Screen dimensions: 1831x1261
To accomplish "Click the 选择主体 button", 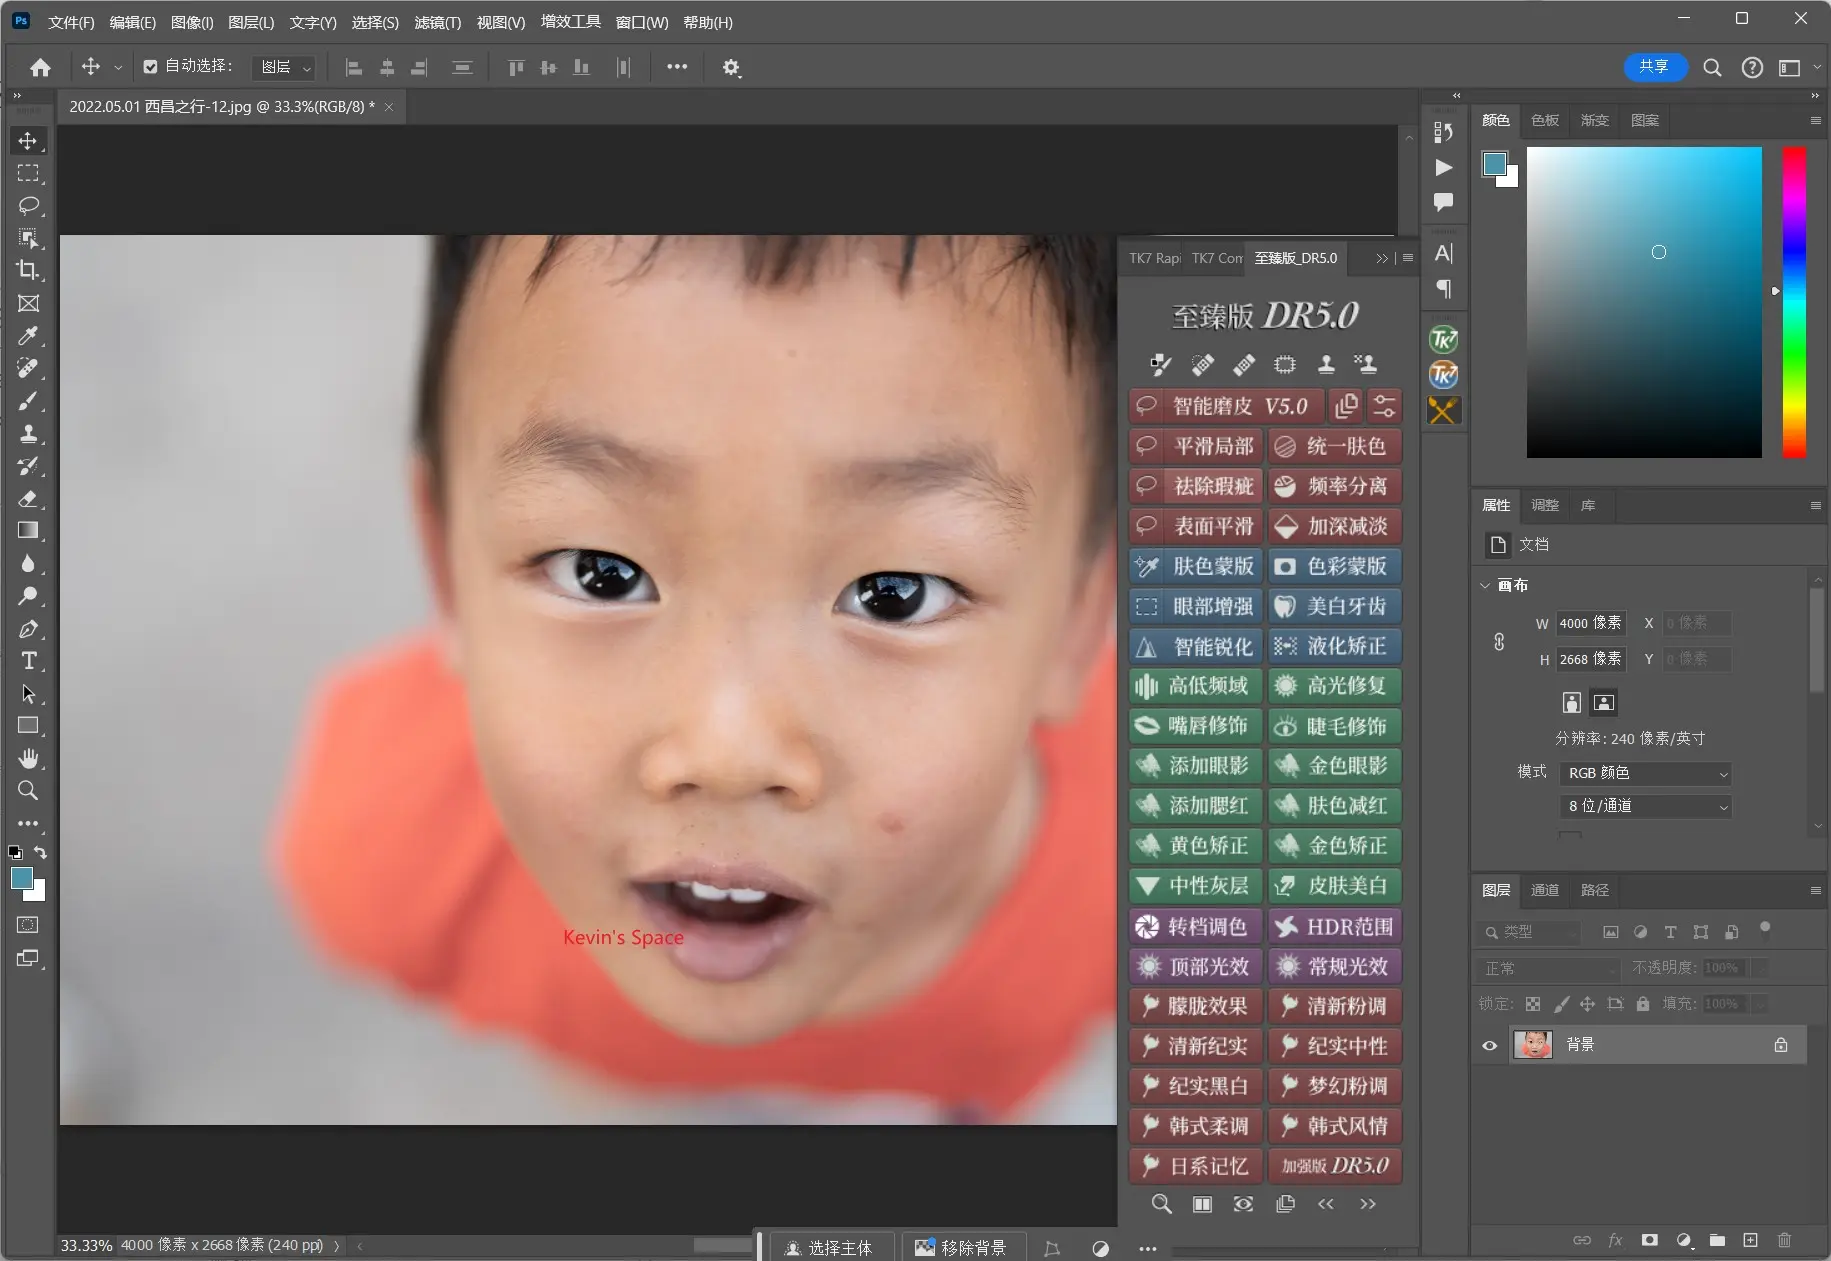I will click(x=831, y=1246).
